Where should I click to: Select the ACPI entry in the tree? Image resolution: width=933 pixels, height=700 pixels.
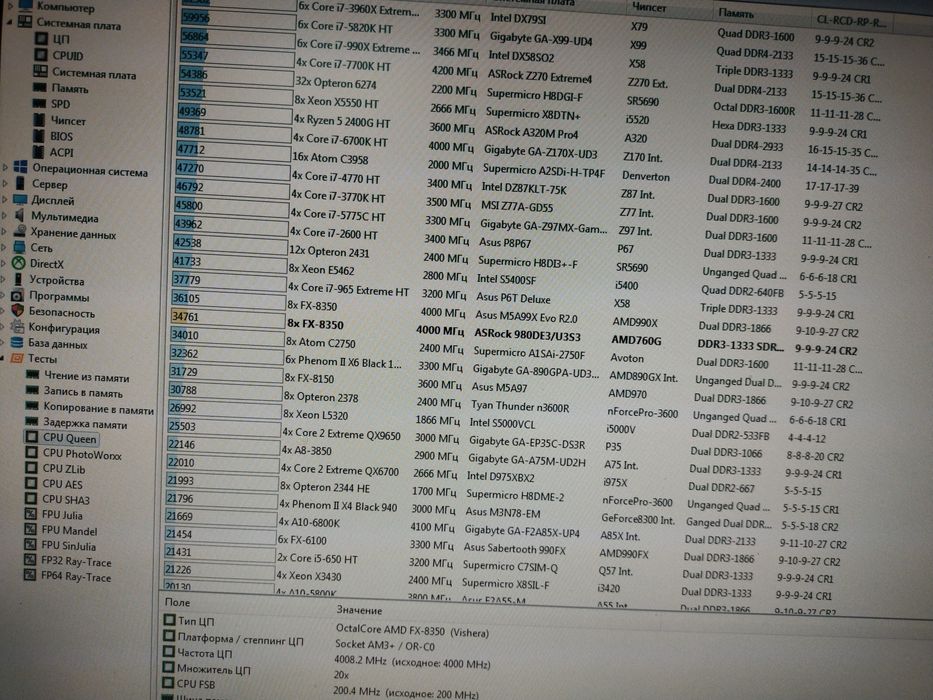pos(61,152)
